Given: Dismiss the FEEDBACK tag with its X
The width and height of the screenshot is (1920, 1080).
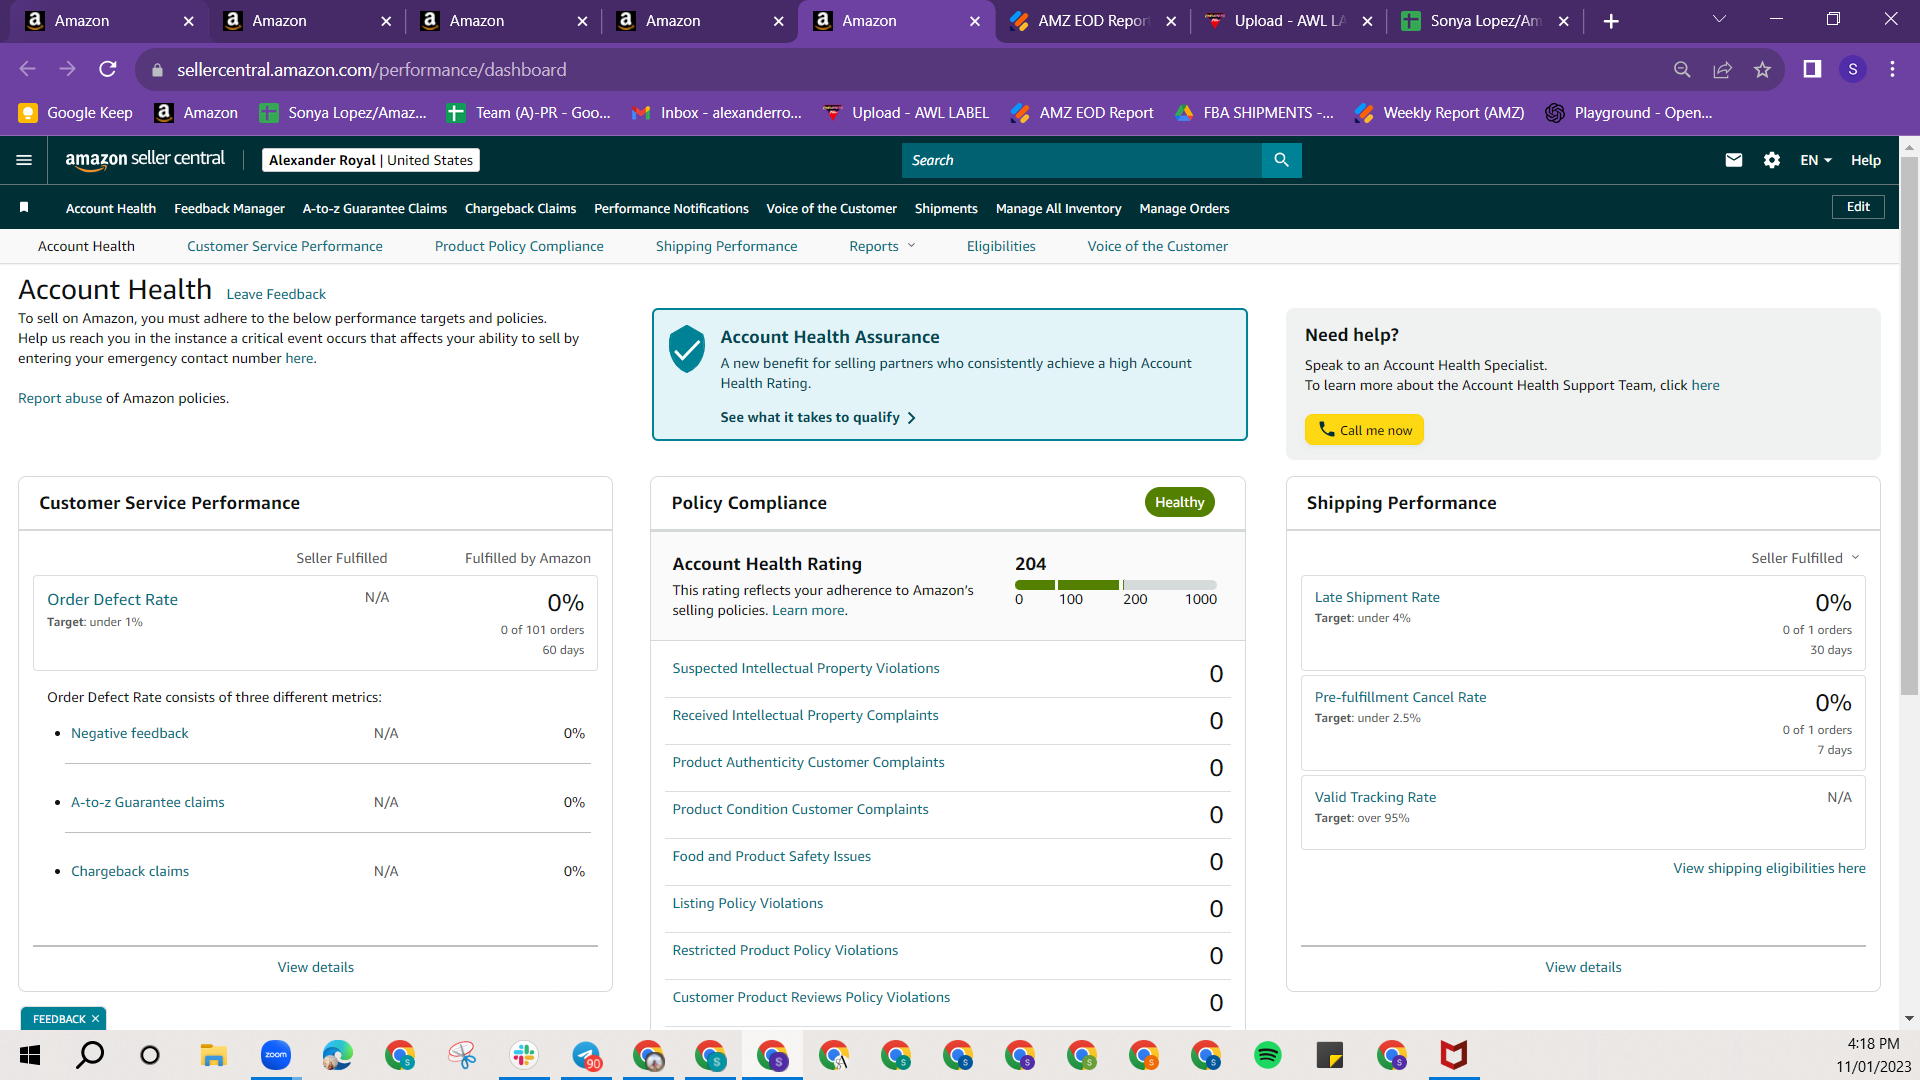Looking at the screenshot, I should tap(95, 1019).
